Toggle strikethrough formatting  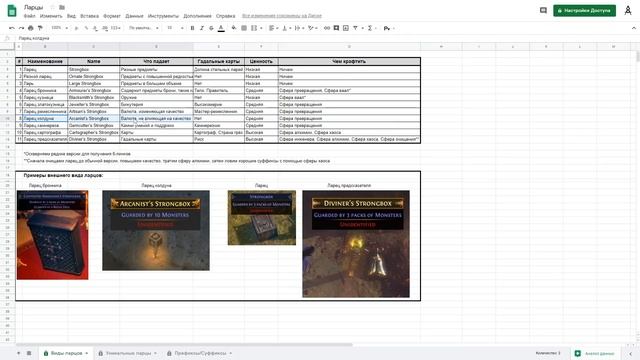pyautogui.click(x=211, y=28)
